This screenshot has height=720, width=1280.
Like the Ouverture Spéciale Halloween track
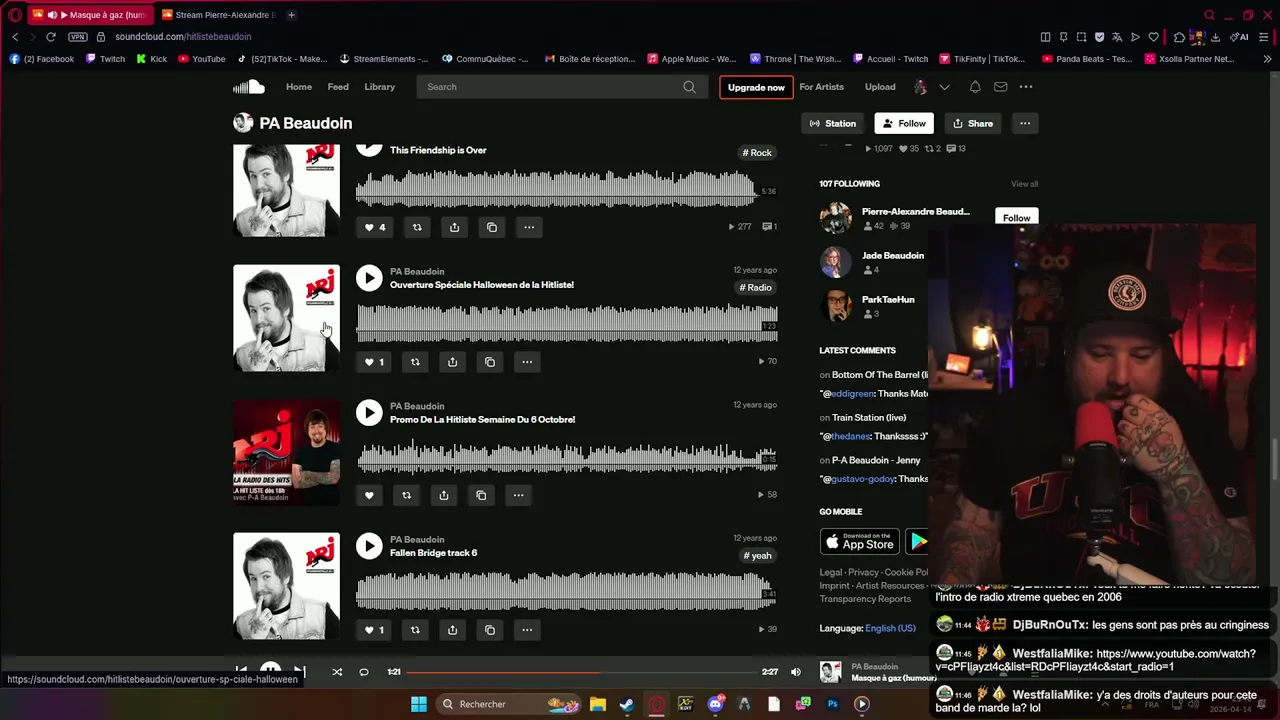[x=374, y=362]
